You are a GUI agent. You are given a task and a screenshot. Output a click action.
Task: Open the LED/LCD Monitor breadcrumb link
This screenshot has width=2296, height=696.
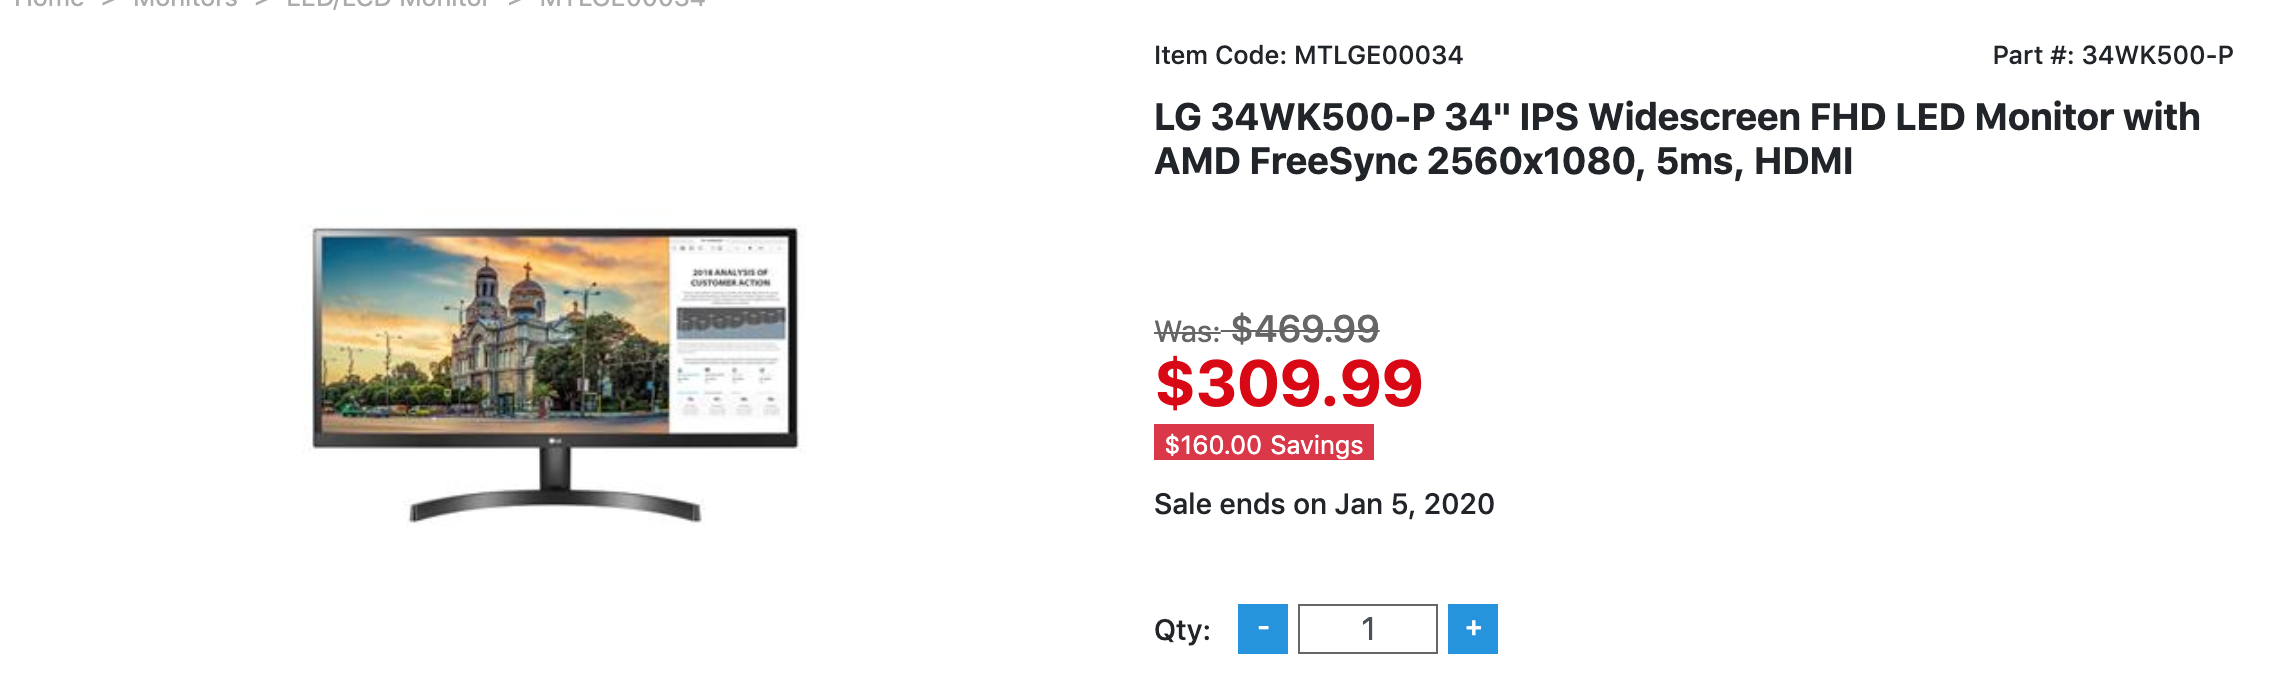pos(388,3)
